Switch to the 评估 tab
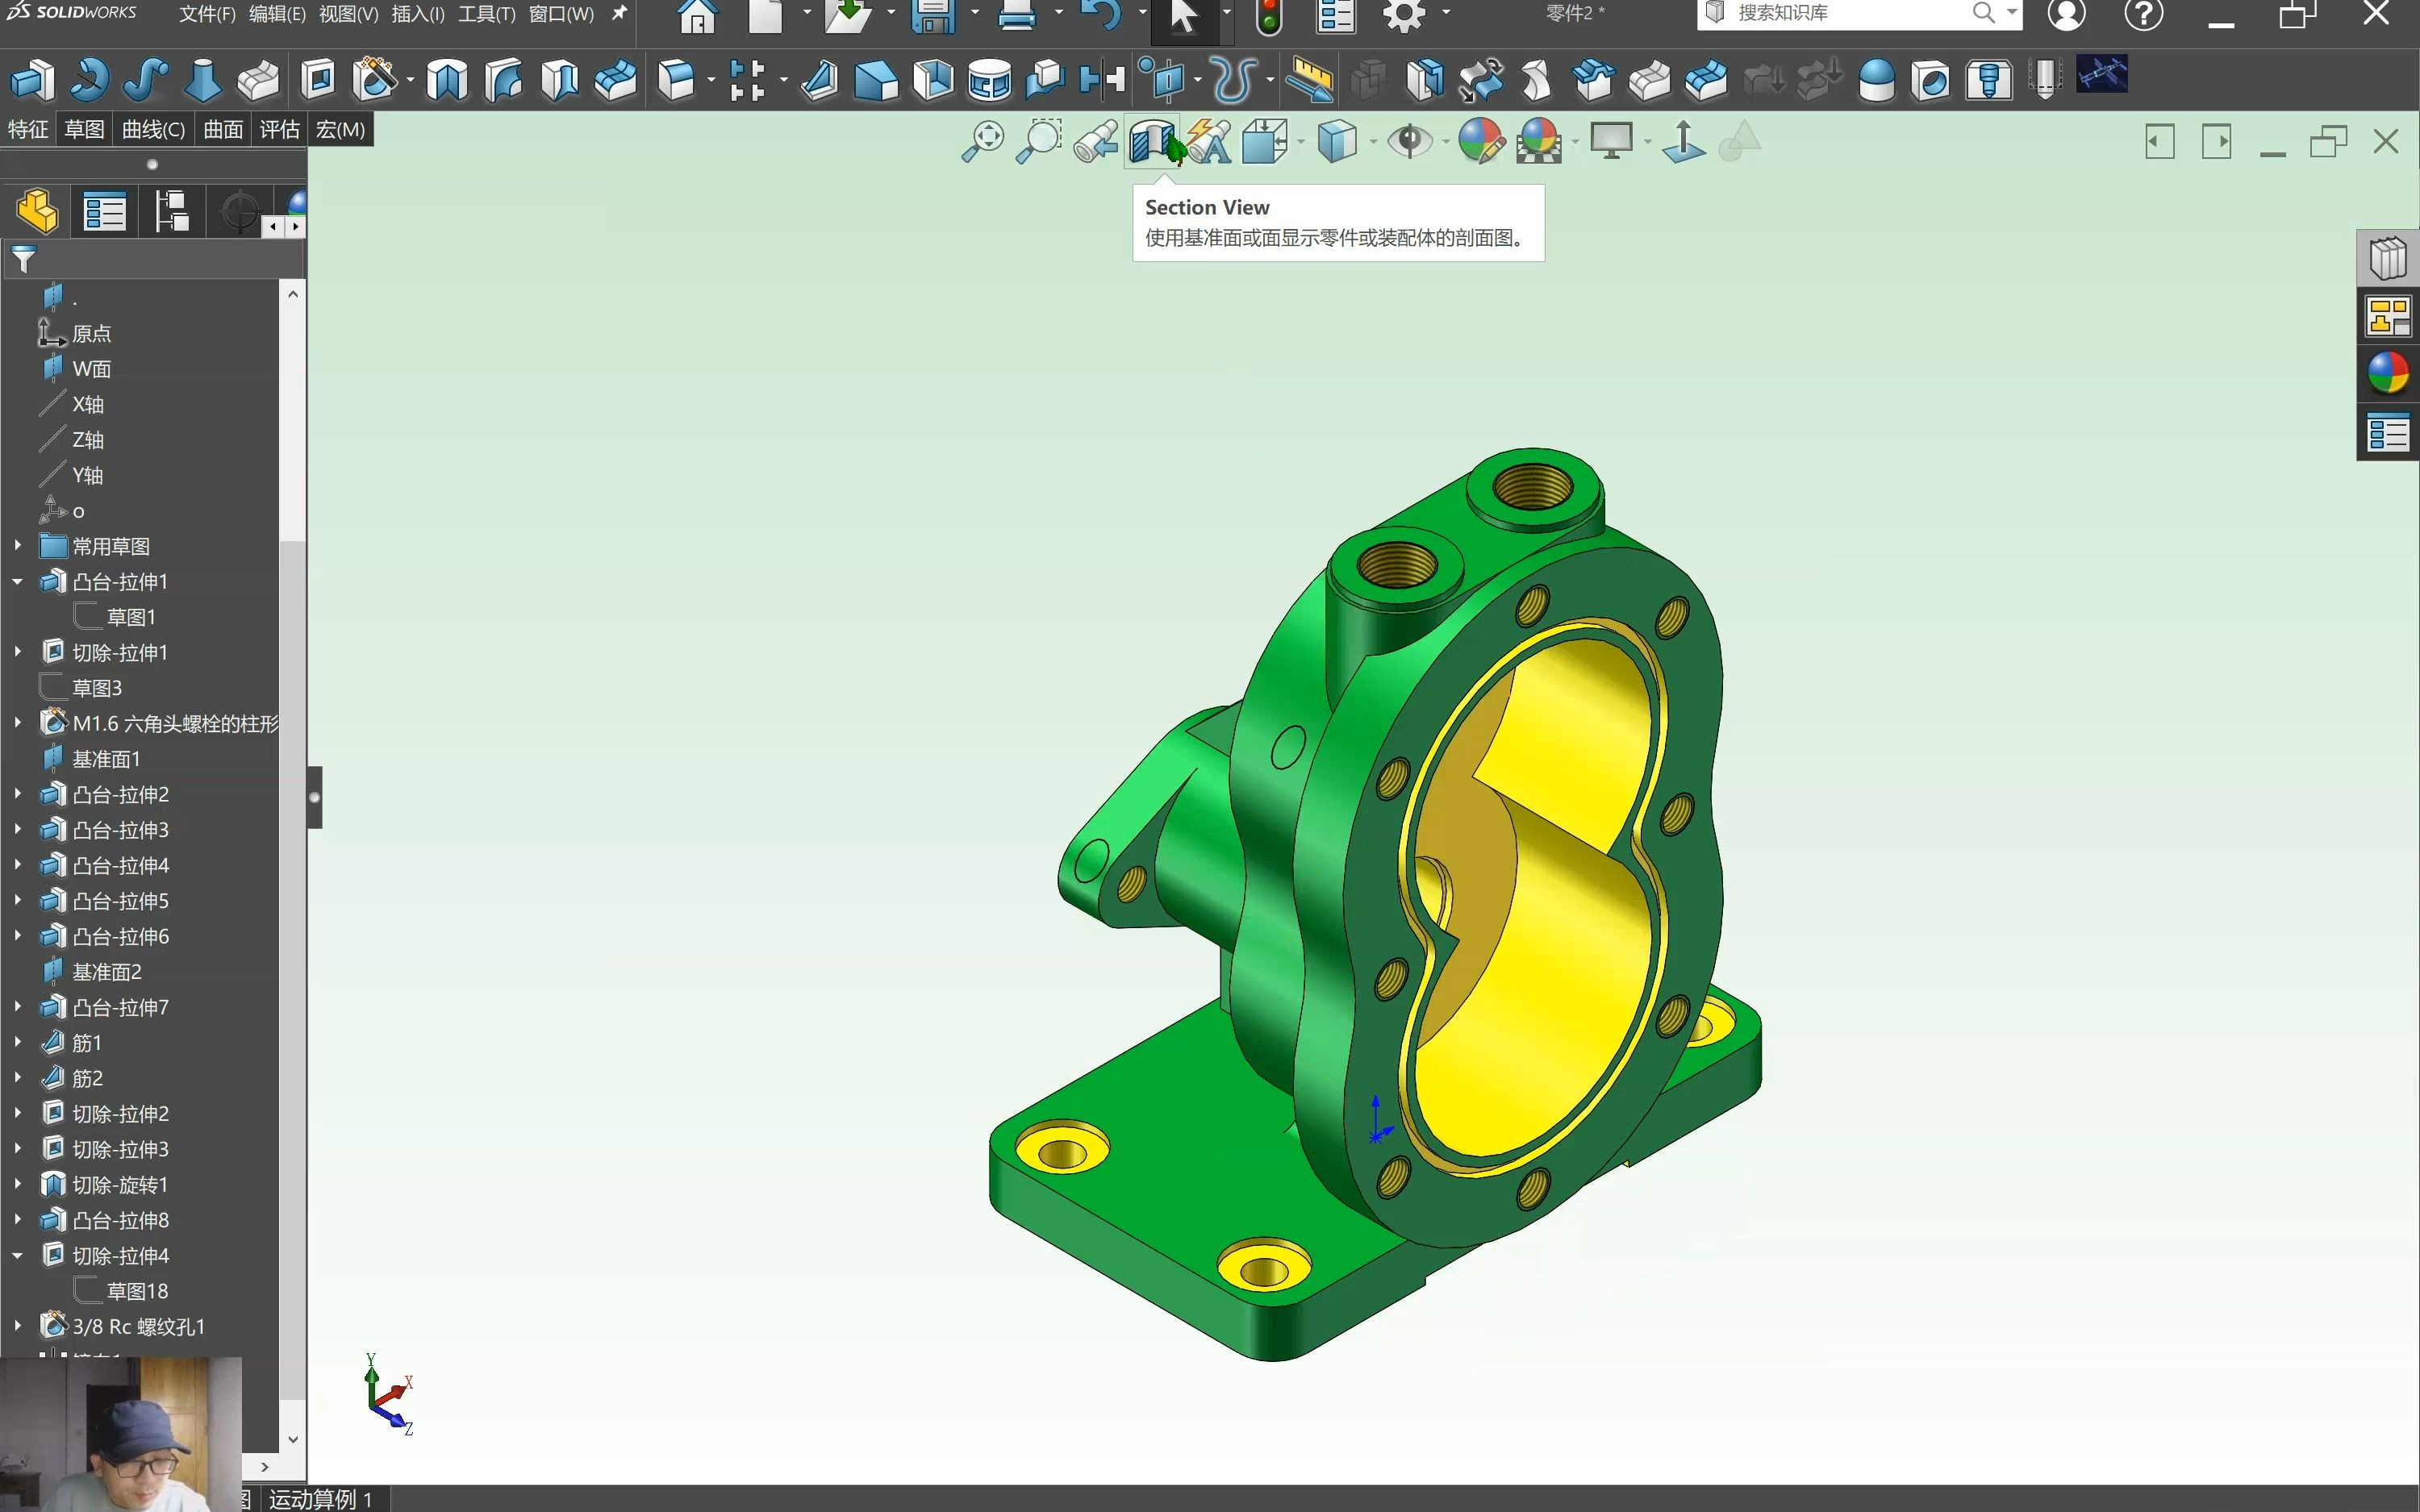Viewport: 2420px width, 1512px height. [x=279, y=129]
